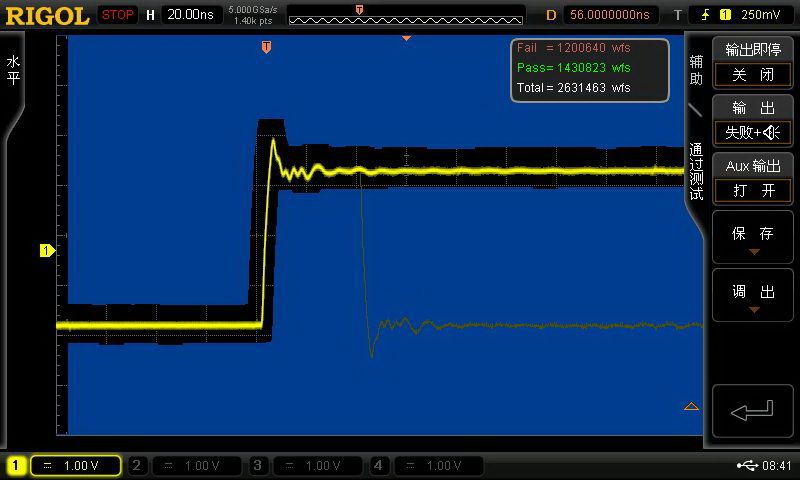Switch to the 通过测试 pass test tab
This screenshot has width=800, height=480.
point(696,170)
